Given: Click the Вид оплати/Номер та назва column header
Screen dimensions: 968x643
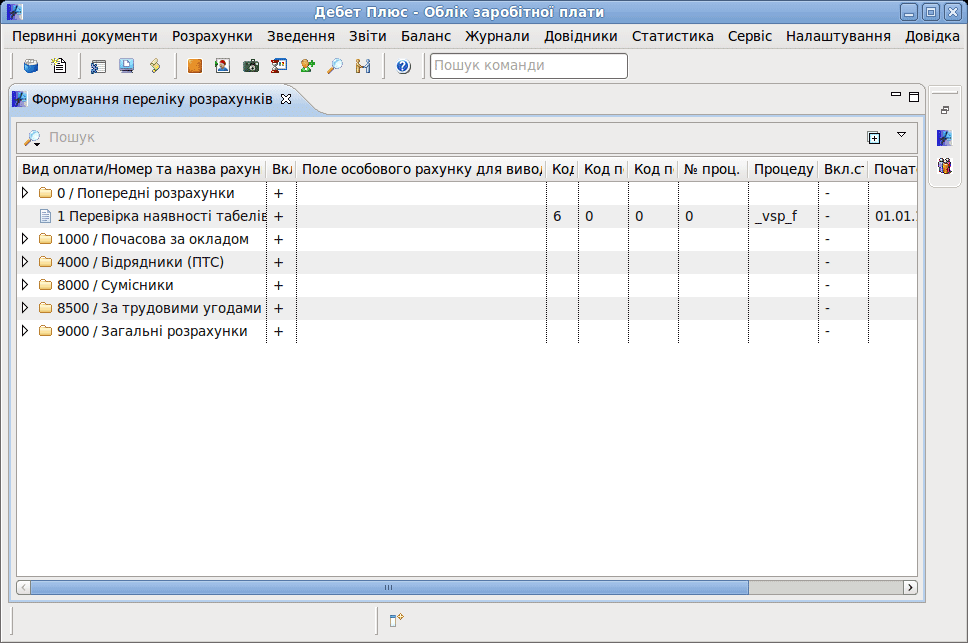Looking at the screenshot, I should (141, 169).
